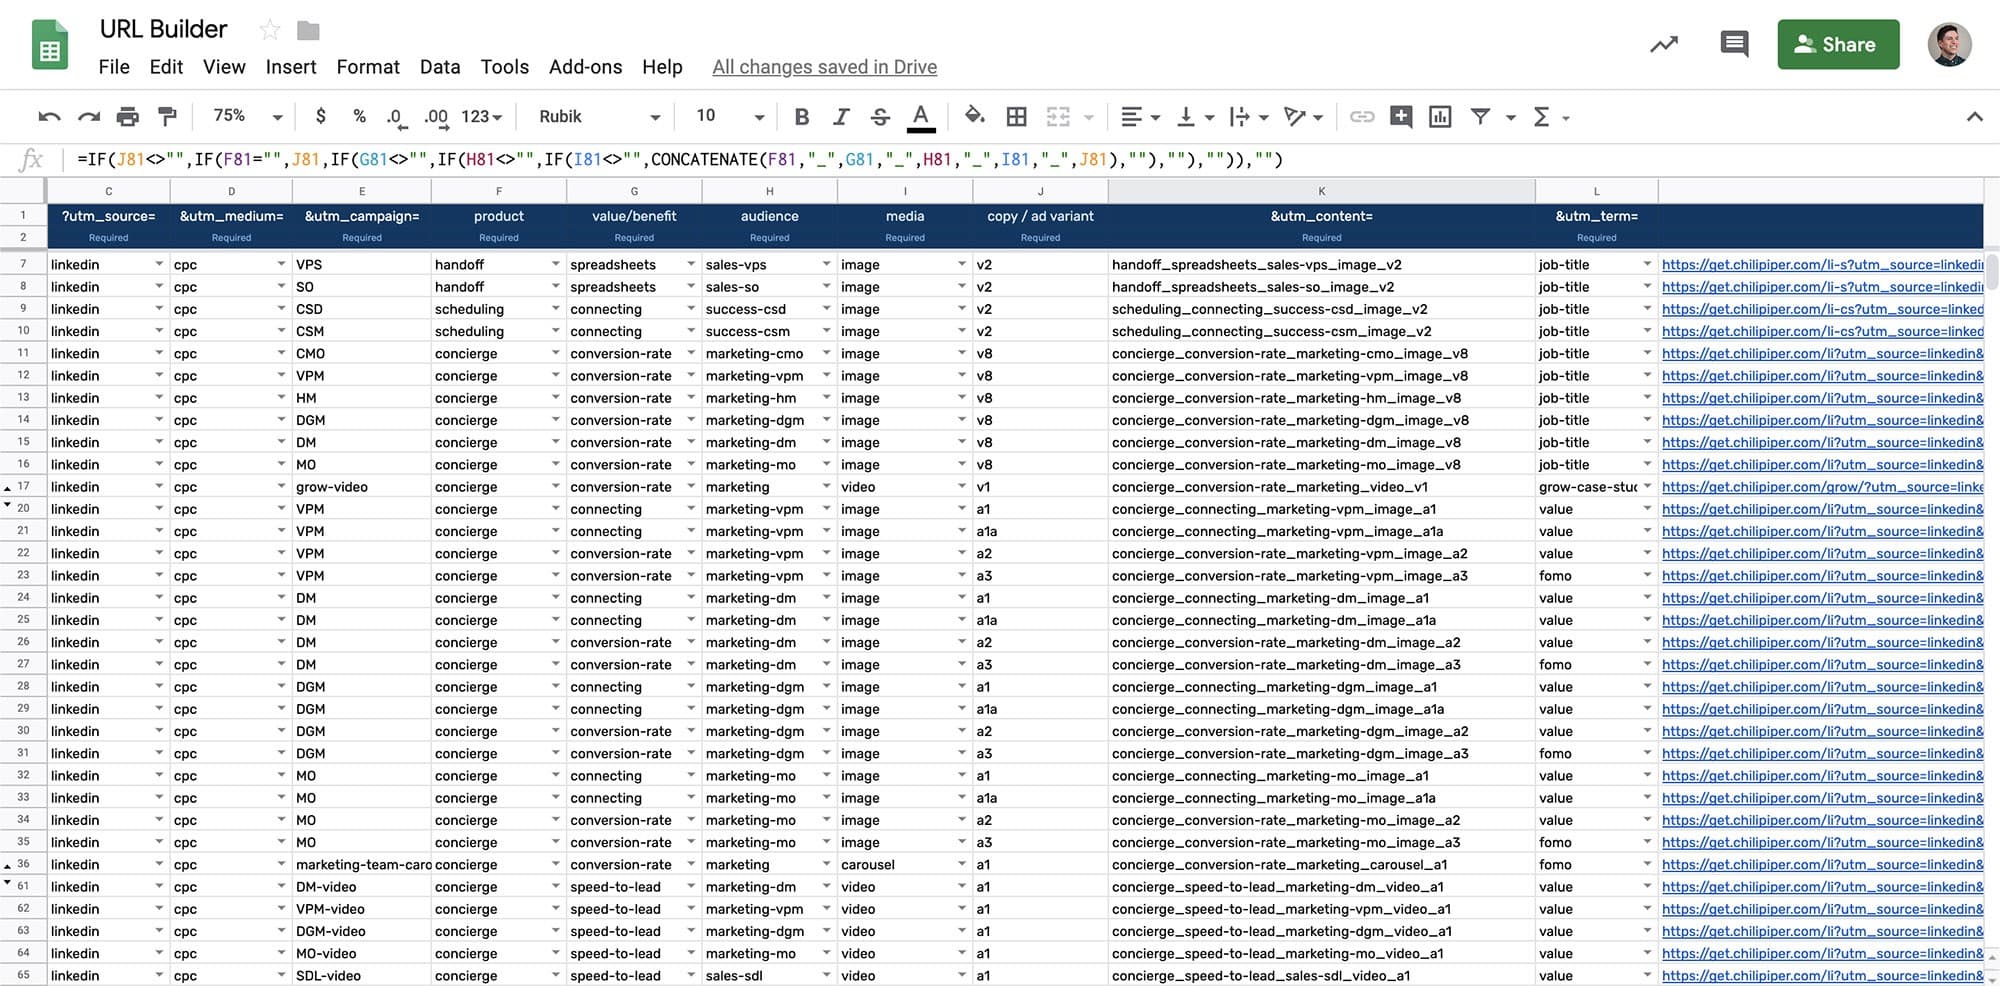This screenshot has width=2000, height=986.
Task: Open the 75% zoom dropdown
Action: [x=247, y=116]
